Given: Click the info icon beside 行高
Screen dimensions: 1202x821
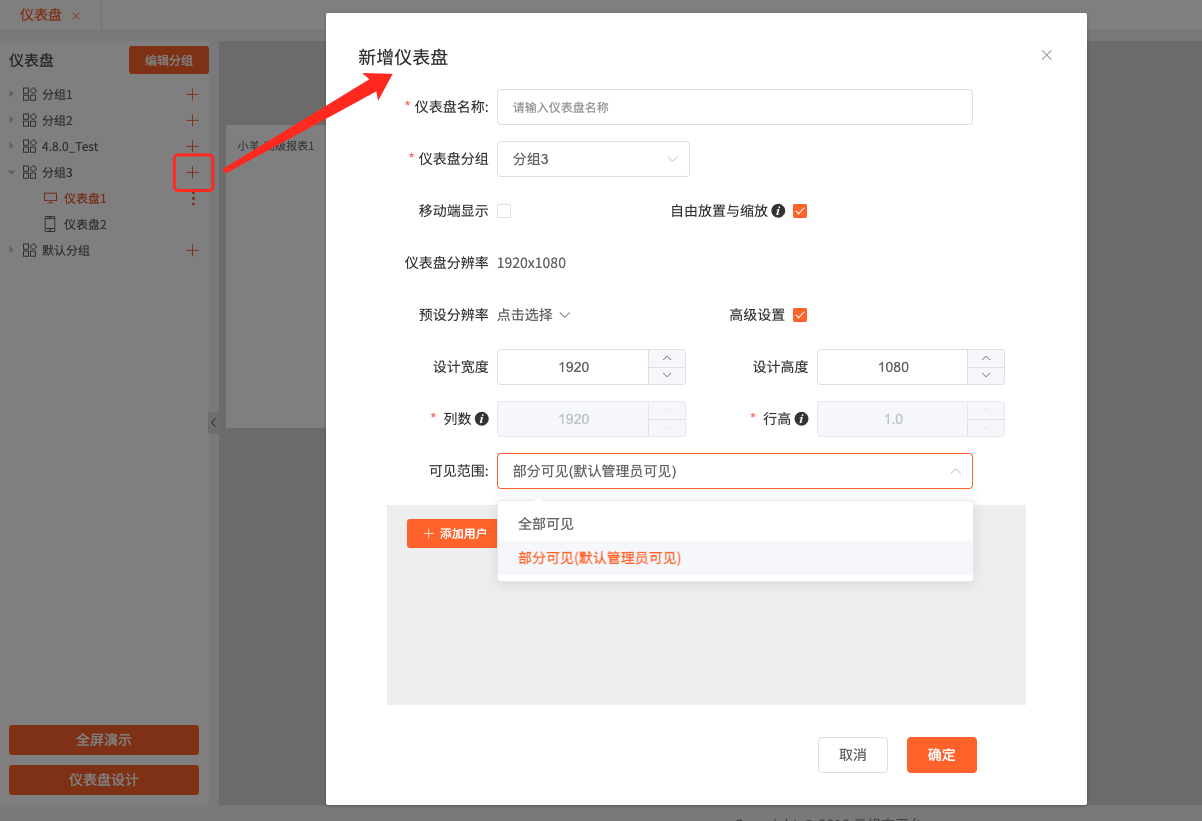Looking at the screenshot, I should click(801, 419).
